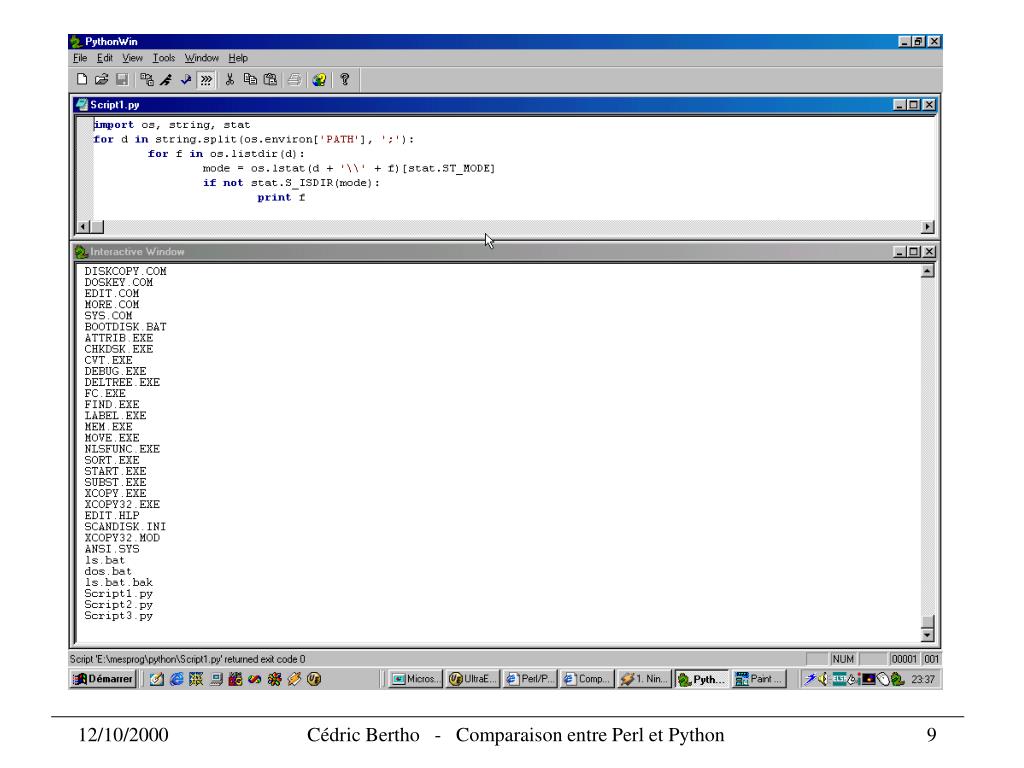Click the Pyth... taskbar button
The height and width of the screenshot is (768, 1024).
(701, 679)
